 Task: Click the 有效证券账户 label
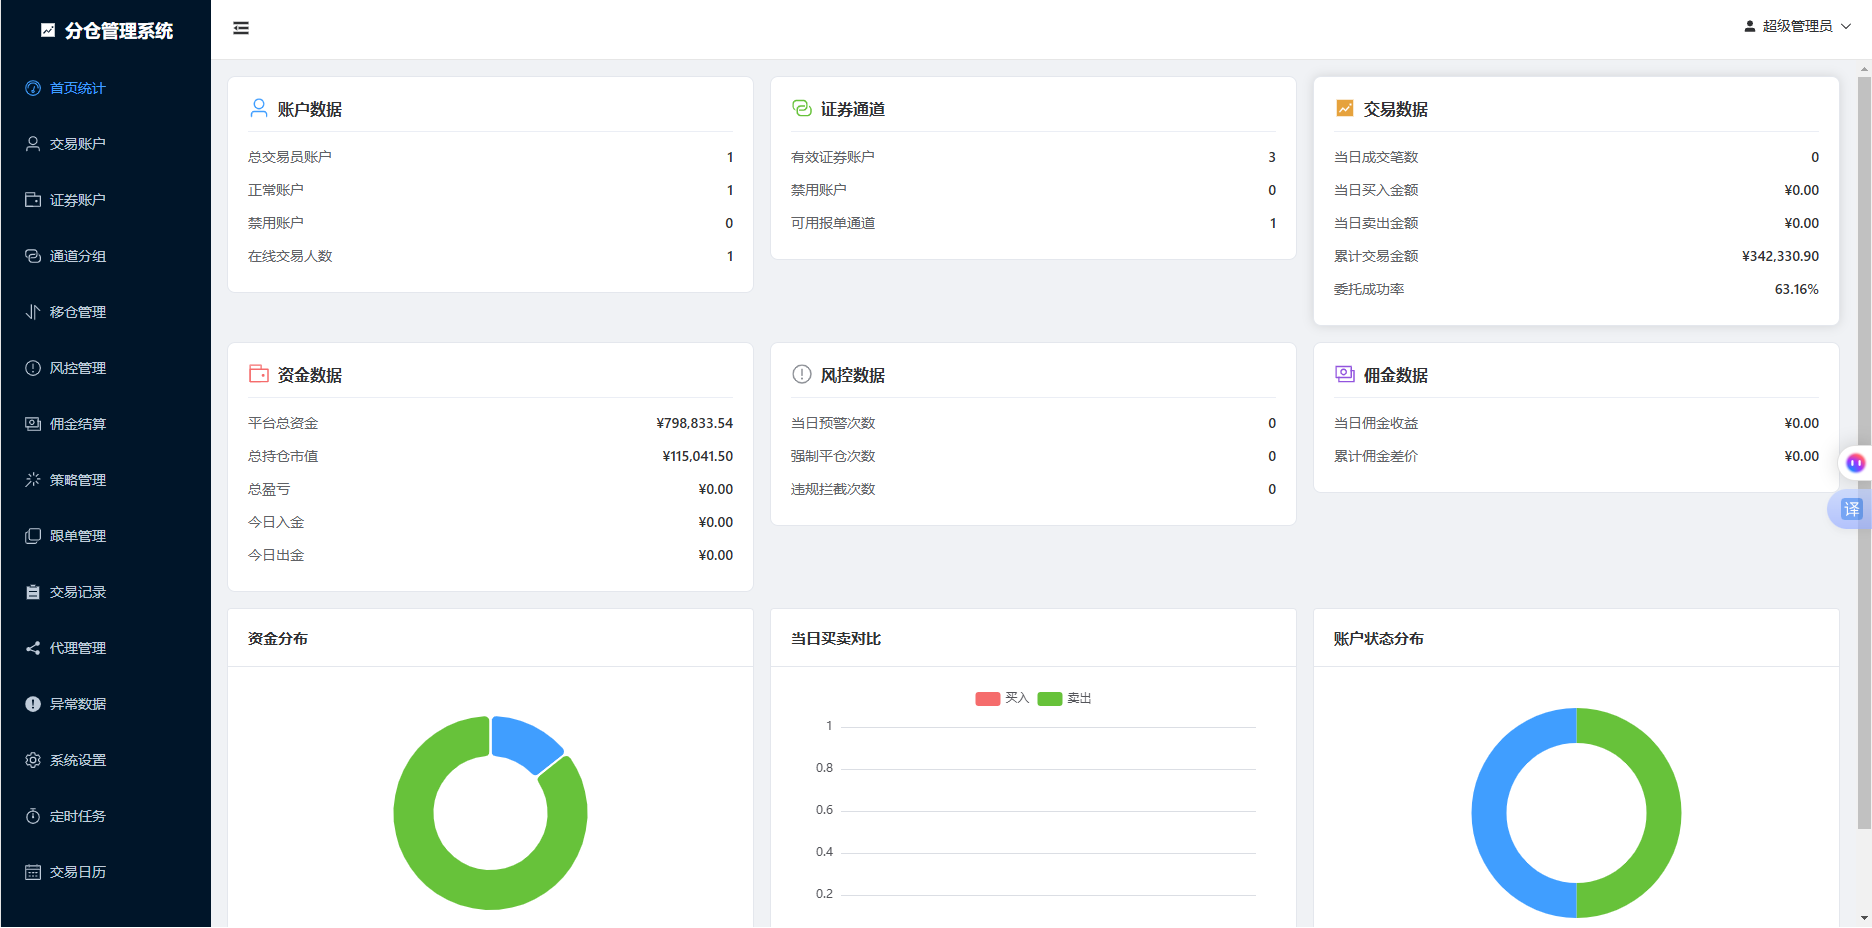(x=833, y=157)
